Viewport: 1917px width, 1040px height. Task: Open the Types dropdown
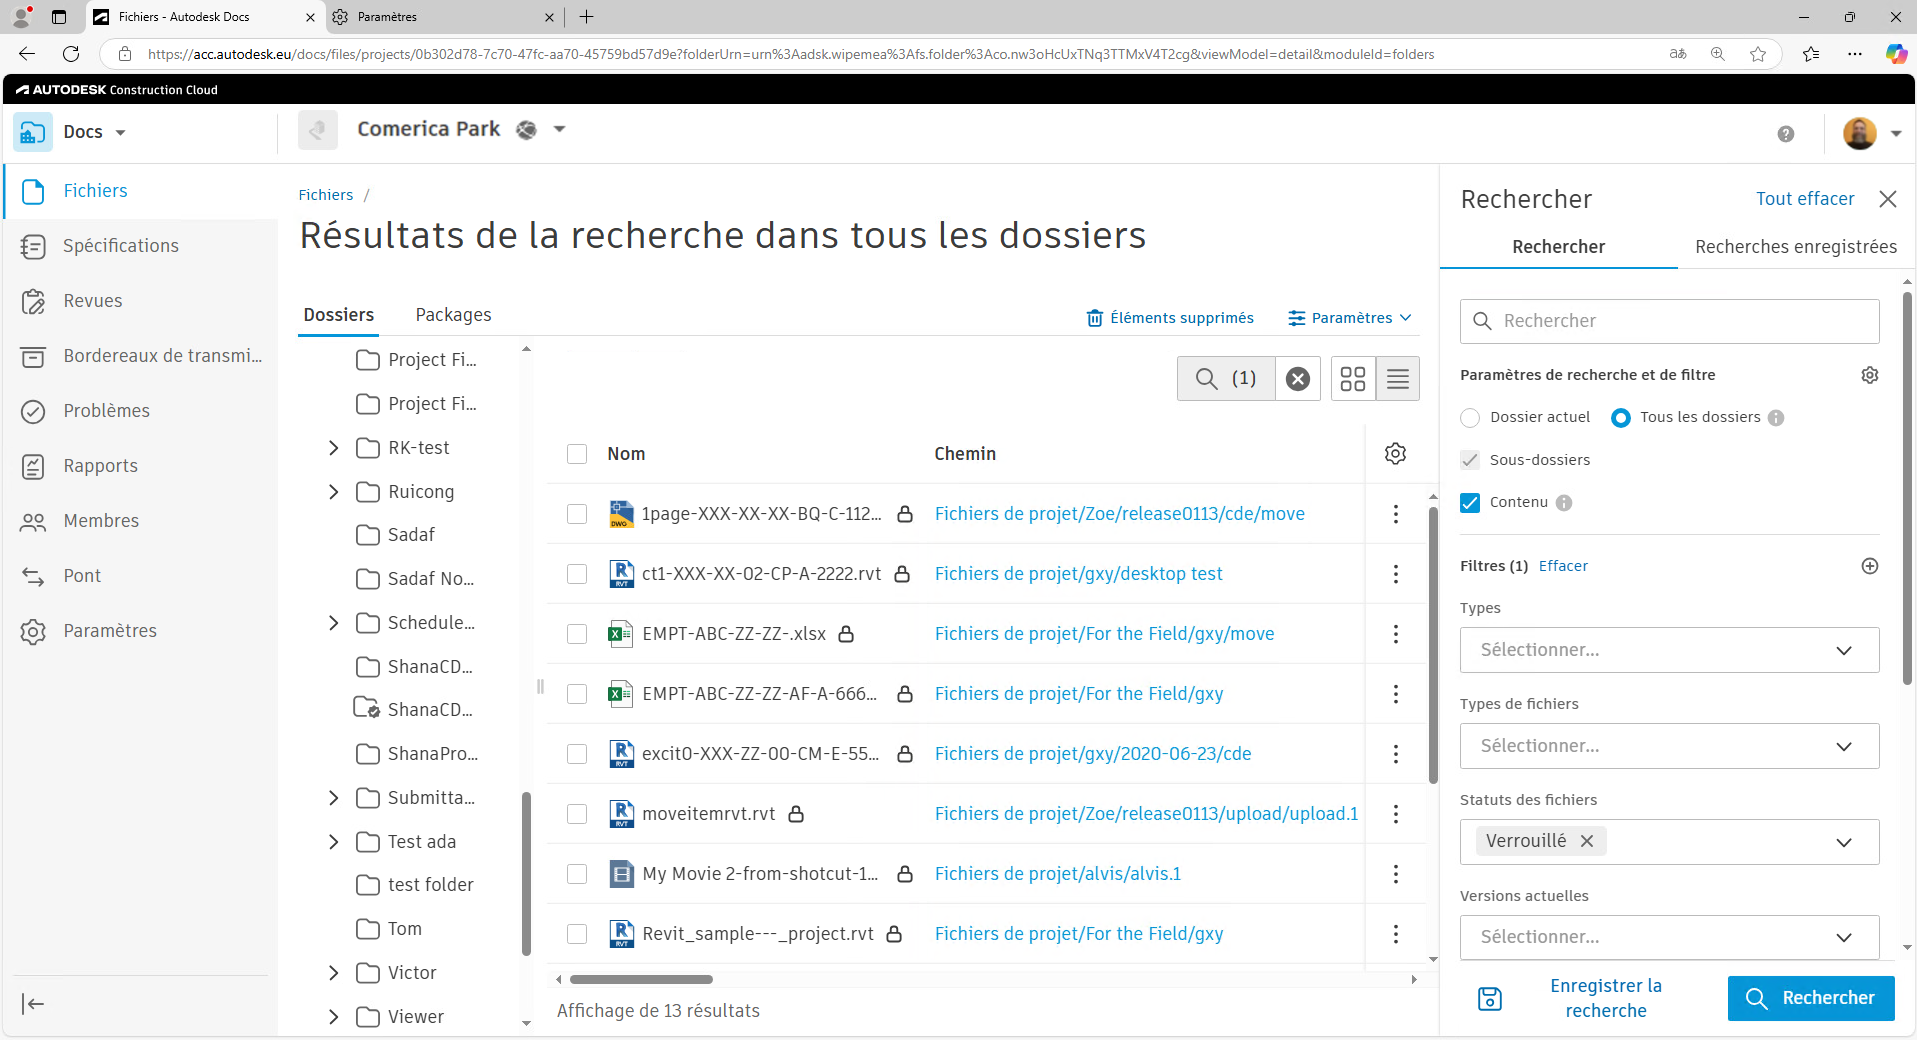click(x=1668, y=650)
